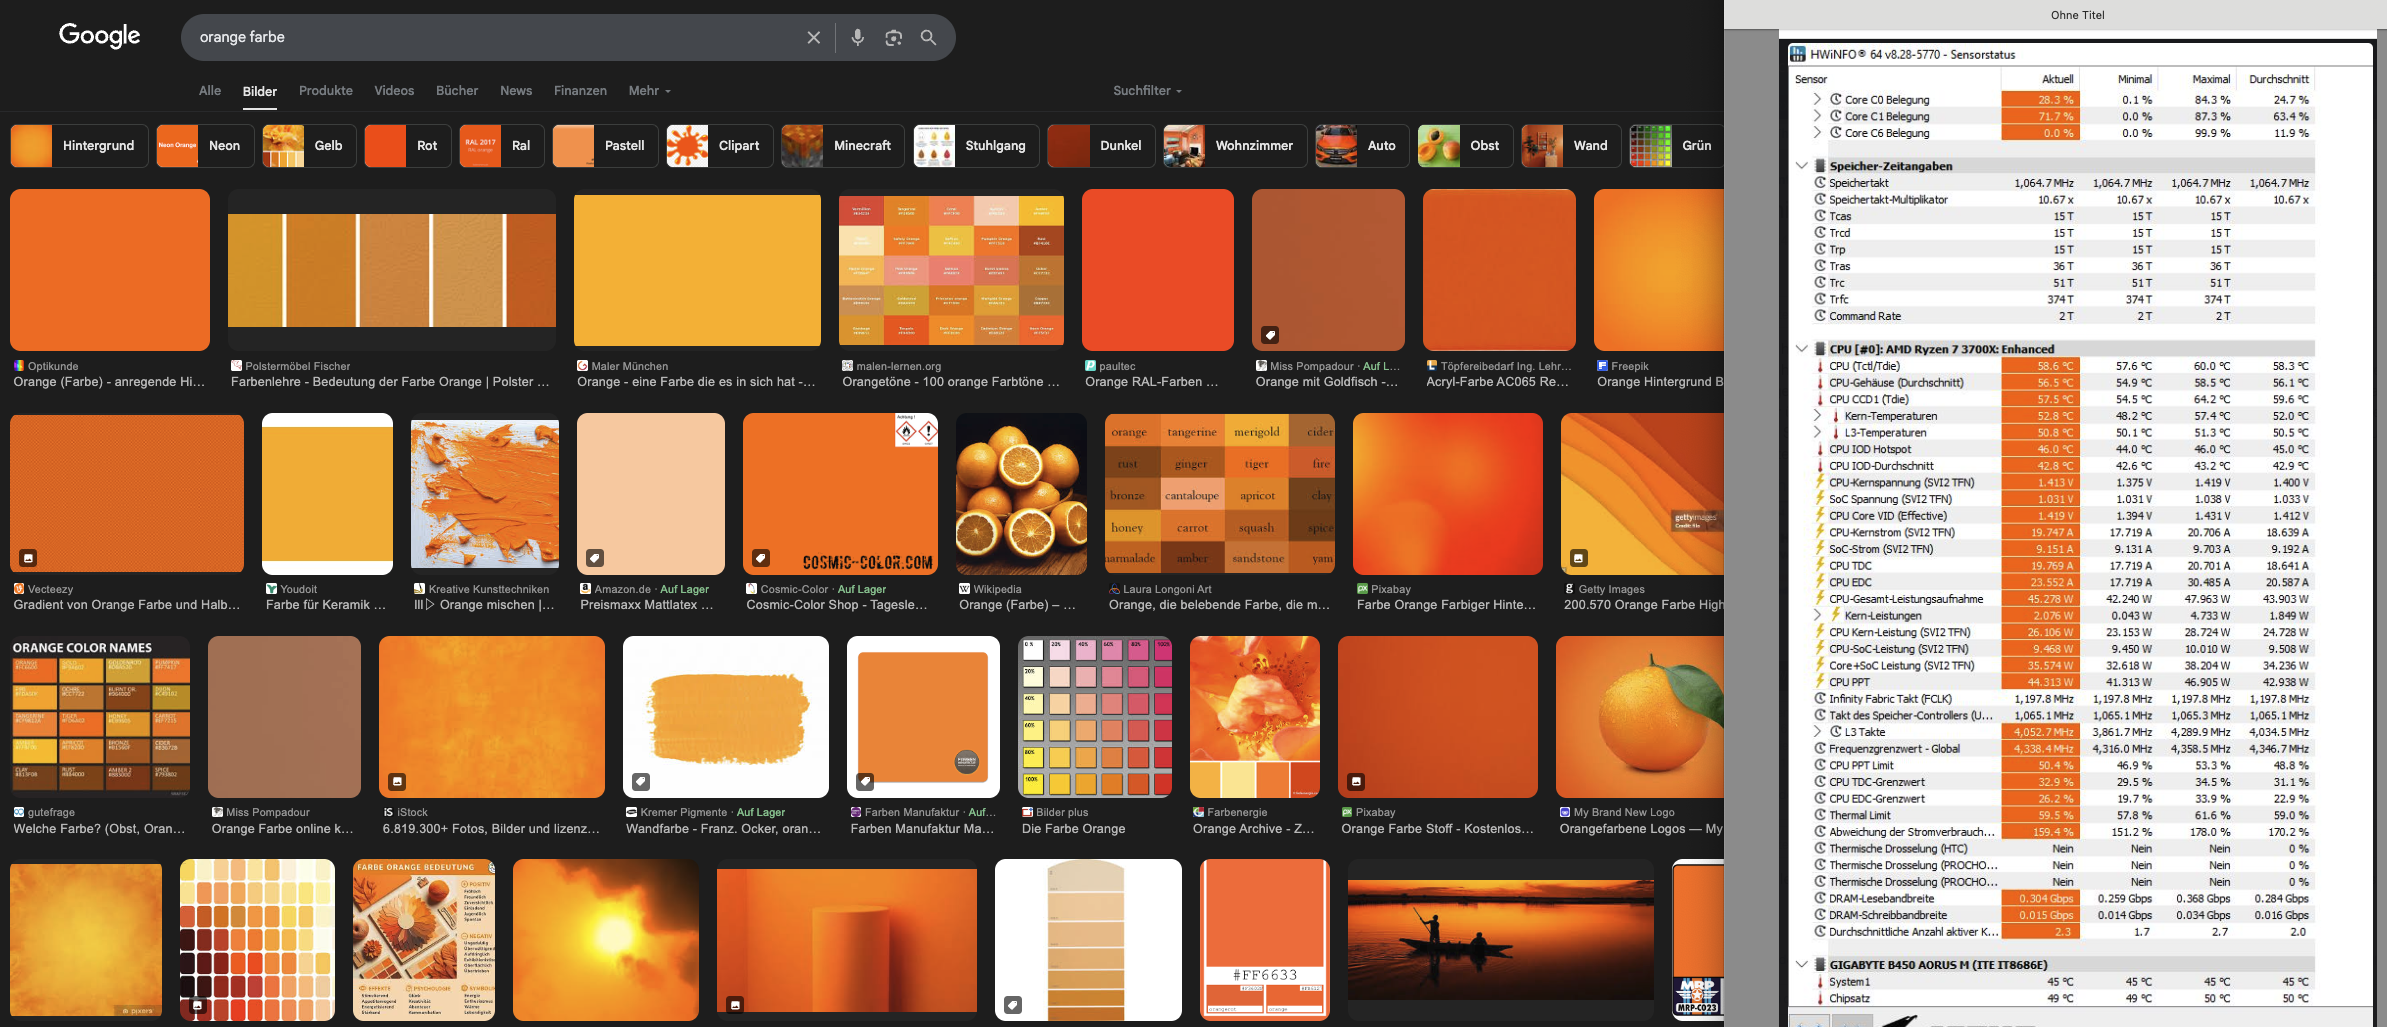Click icon beside DRAM-Lesebandbreite row
Viewport: 2387px width, 1027px height.
(1820, 898)
